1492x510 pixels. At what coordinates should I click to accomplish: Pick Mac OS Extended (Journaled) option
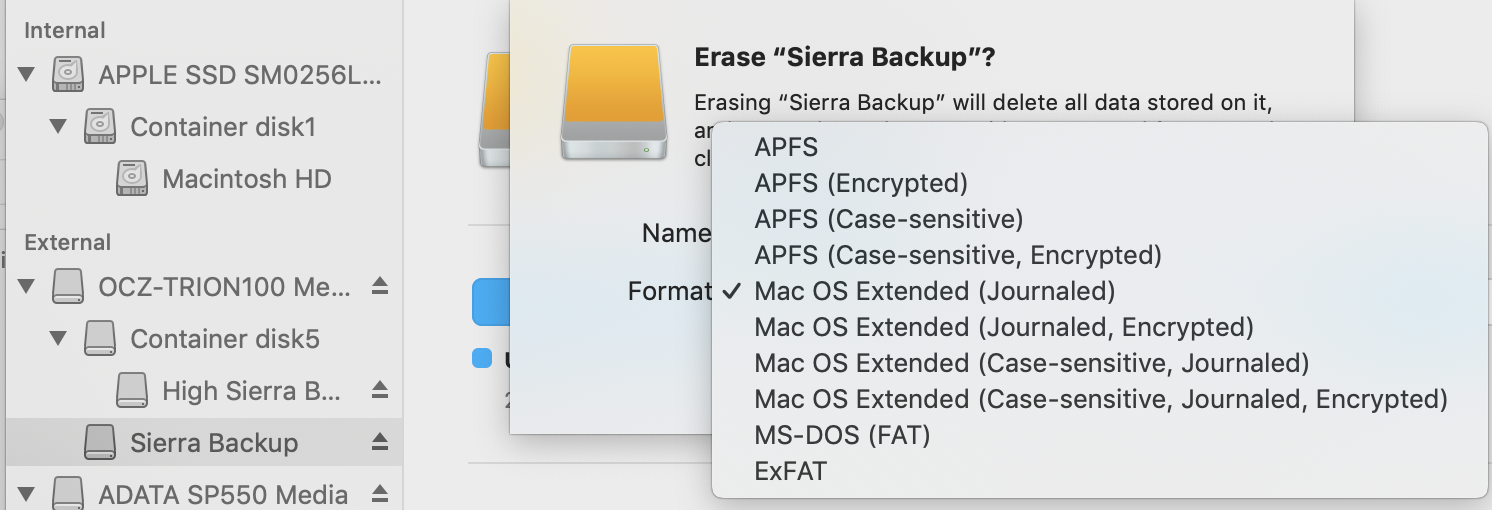pos(934,291)
